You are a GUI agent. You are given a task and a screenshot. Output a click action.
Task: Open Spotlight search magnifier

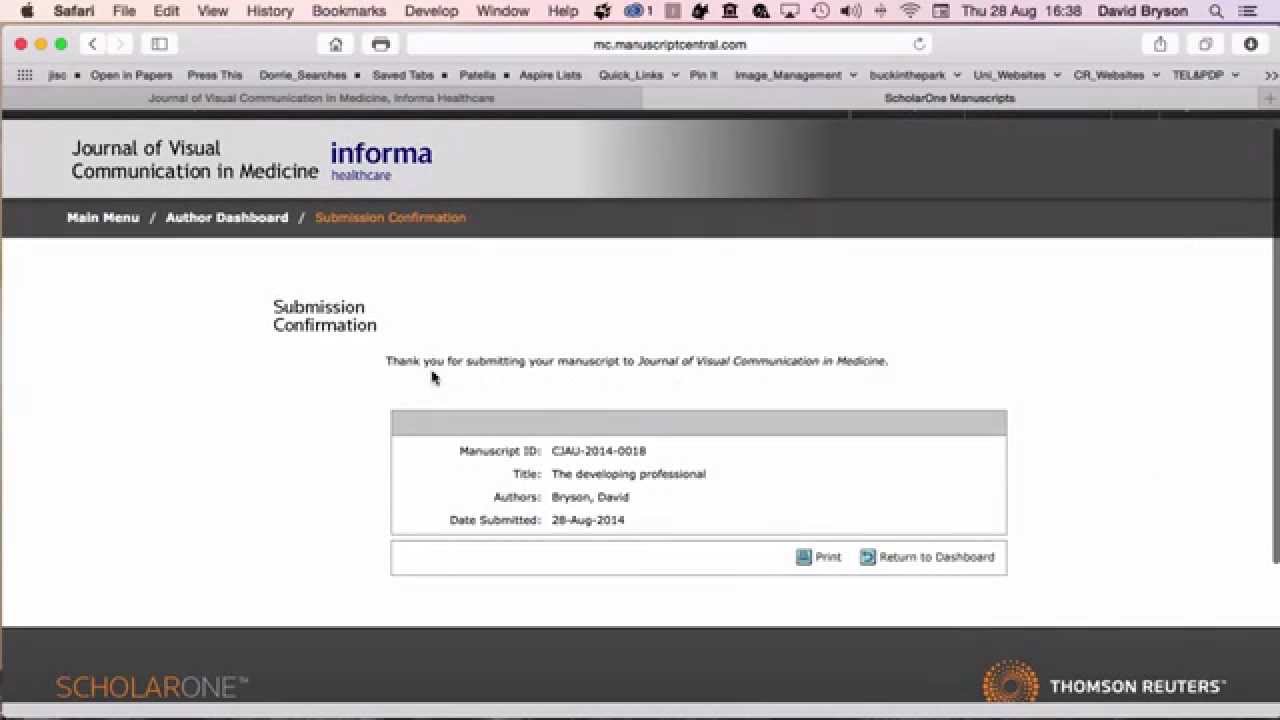click(x=1216, y=11)
